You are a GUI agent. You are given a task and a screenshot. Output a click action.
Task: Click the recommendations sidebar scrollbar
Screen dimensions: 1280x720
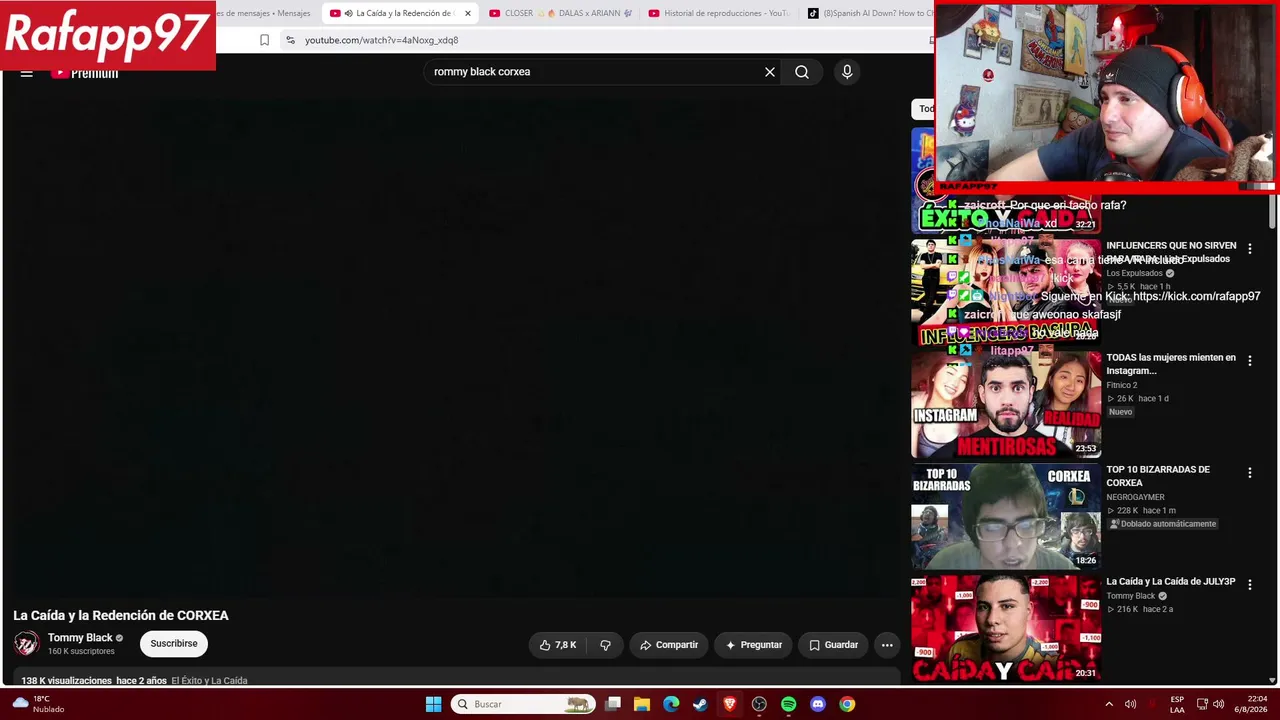tap(1272, 211)
